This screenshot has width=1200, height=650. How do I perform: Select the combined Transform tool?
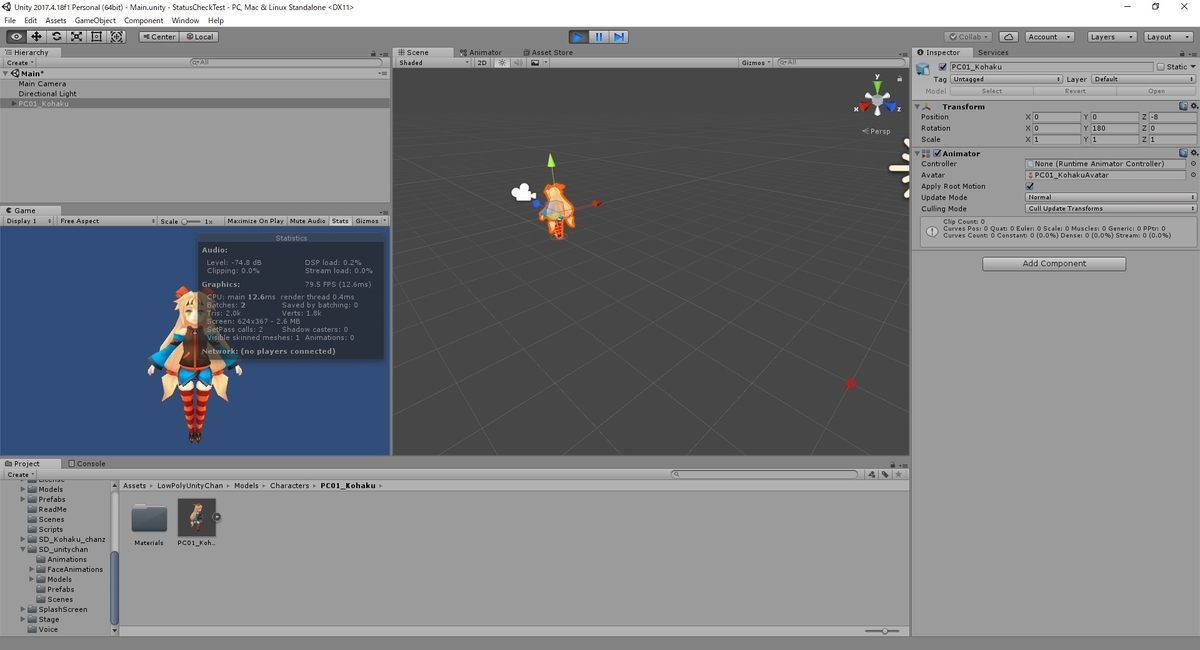(x=116, y=37)
